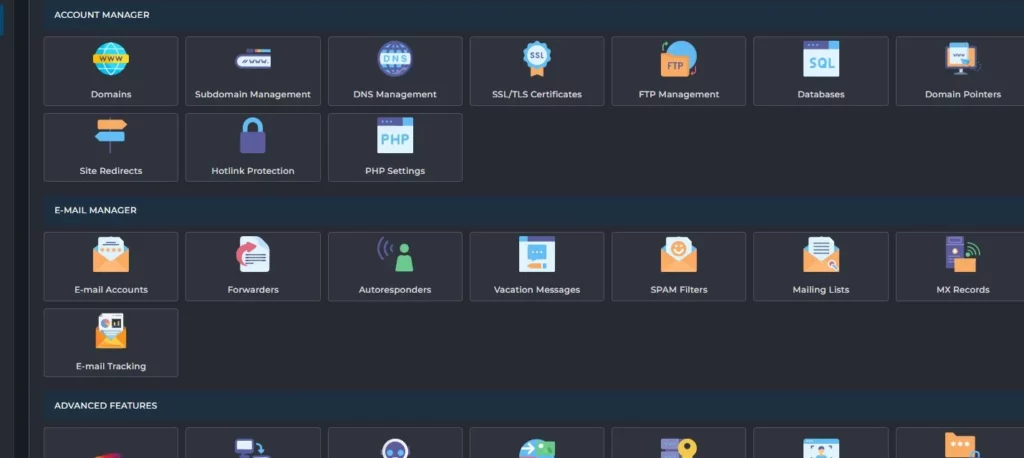Open Vacation Messages
Screen dimensions: 1024x458
pos(537,267)
